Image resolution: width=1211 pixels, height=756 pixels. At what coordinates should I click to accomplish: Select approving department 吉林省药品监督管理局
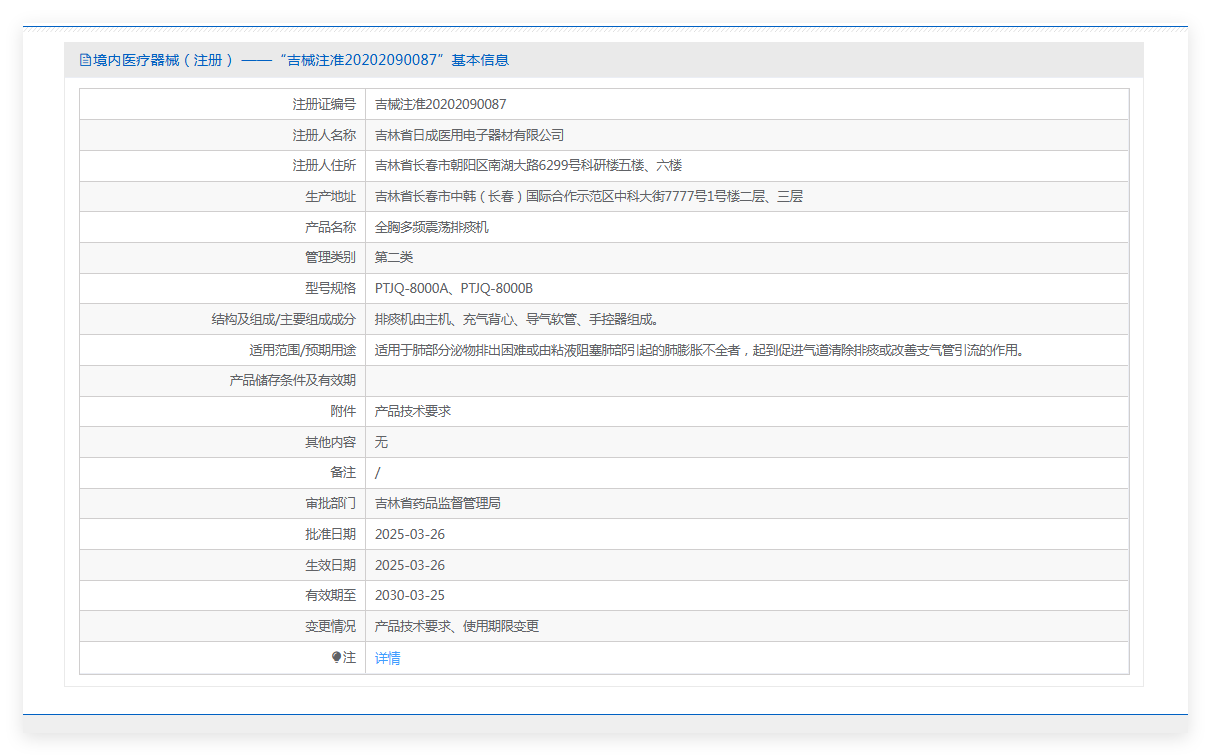[x=438, y=503]
